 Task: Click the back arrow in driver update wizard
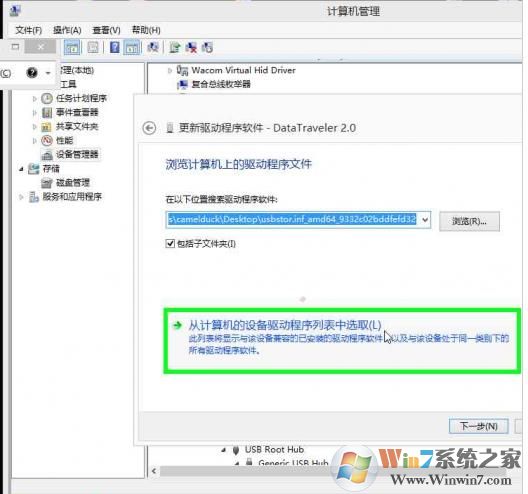pyautogui.click(x=149, y=128)
